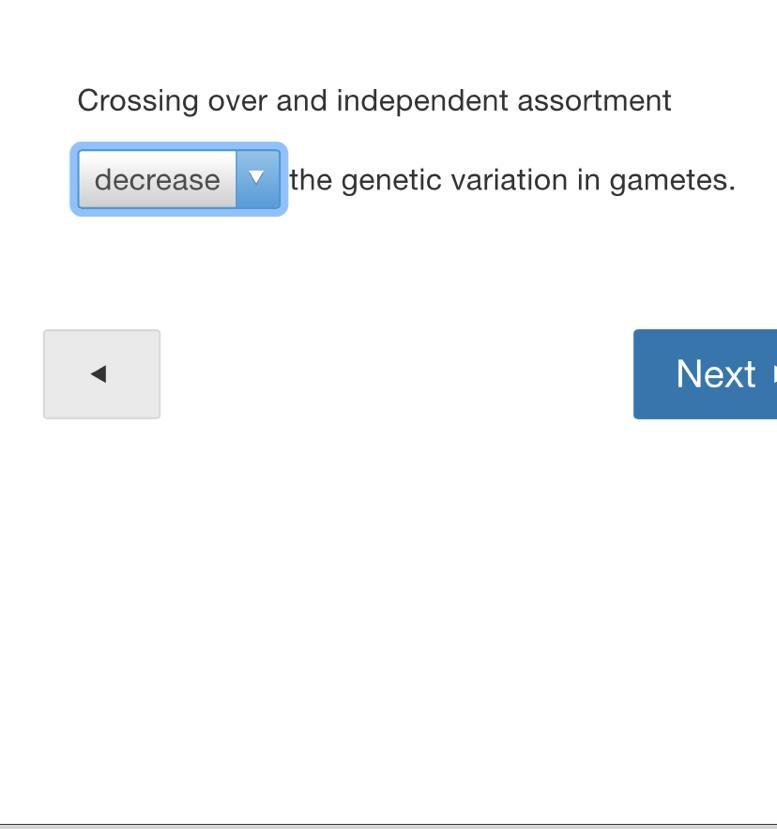777x829 pixels.
Task: Click the black left-pointing triangle icon
Action: (x=99, y=374)
